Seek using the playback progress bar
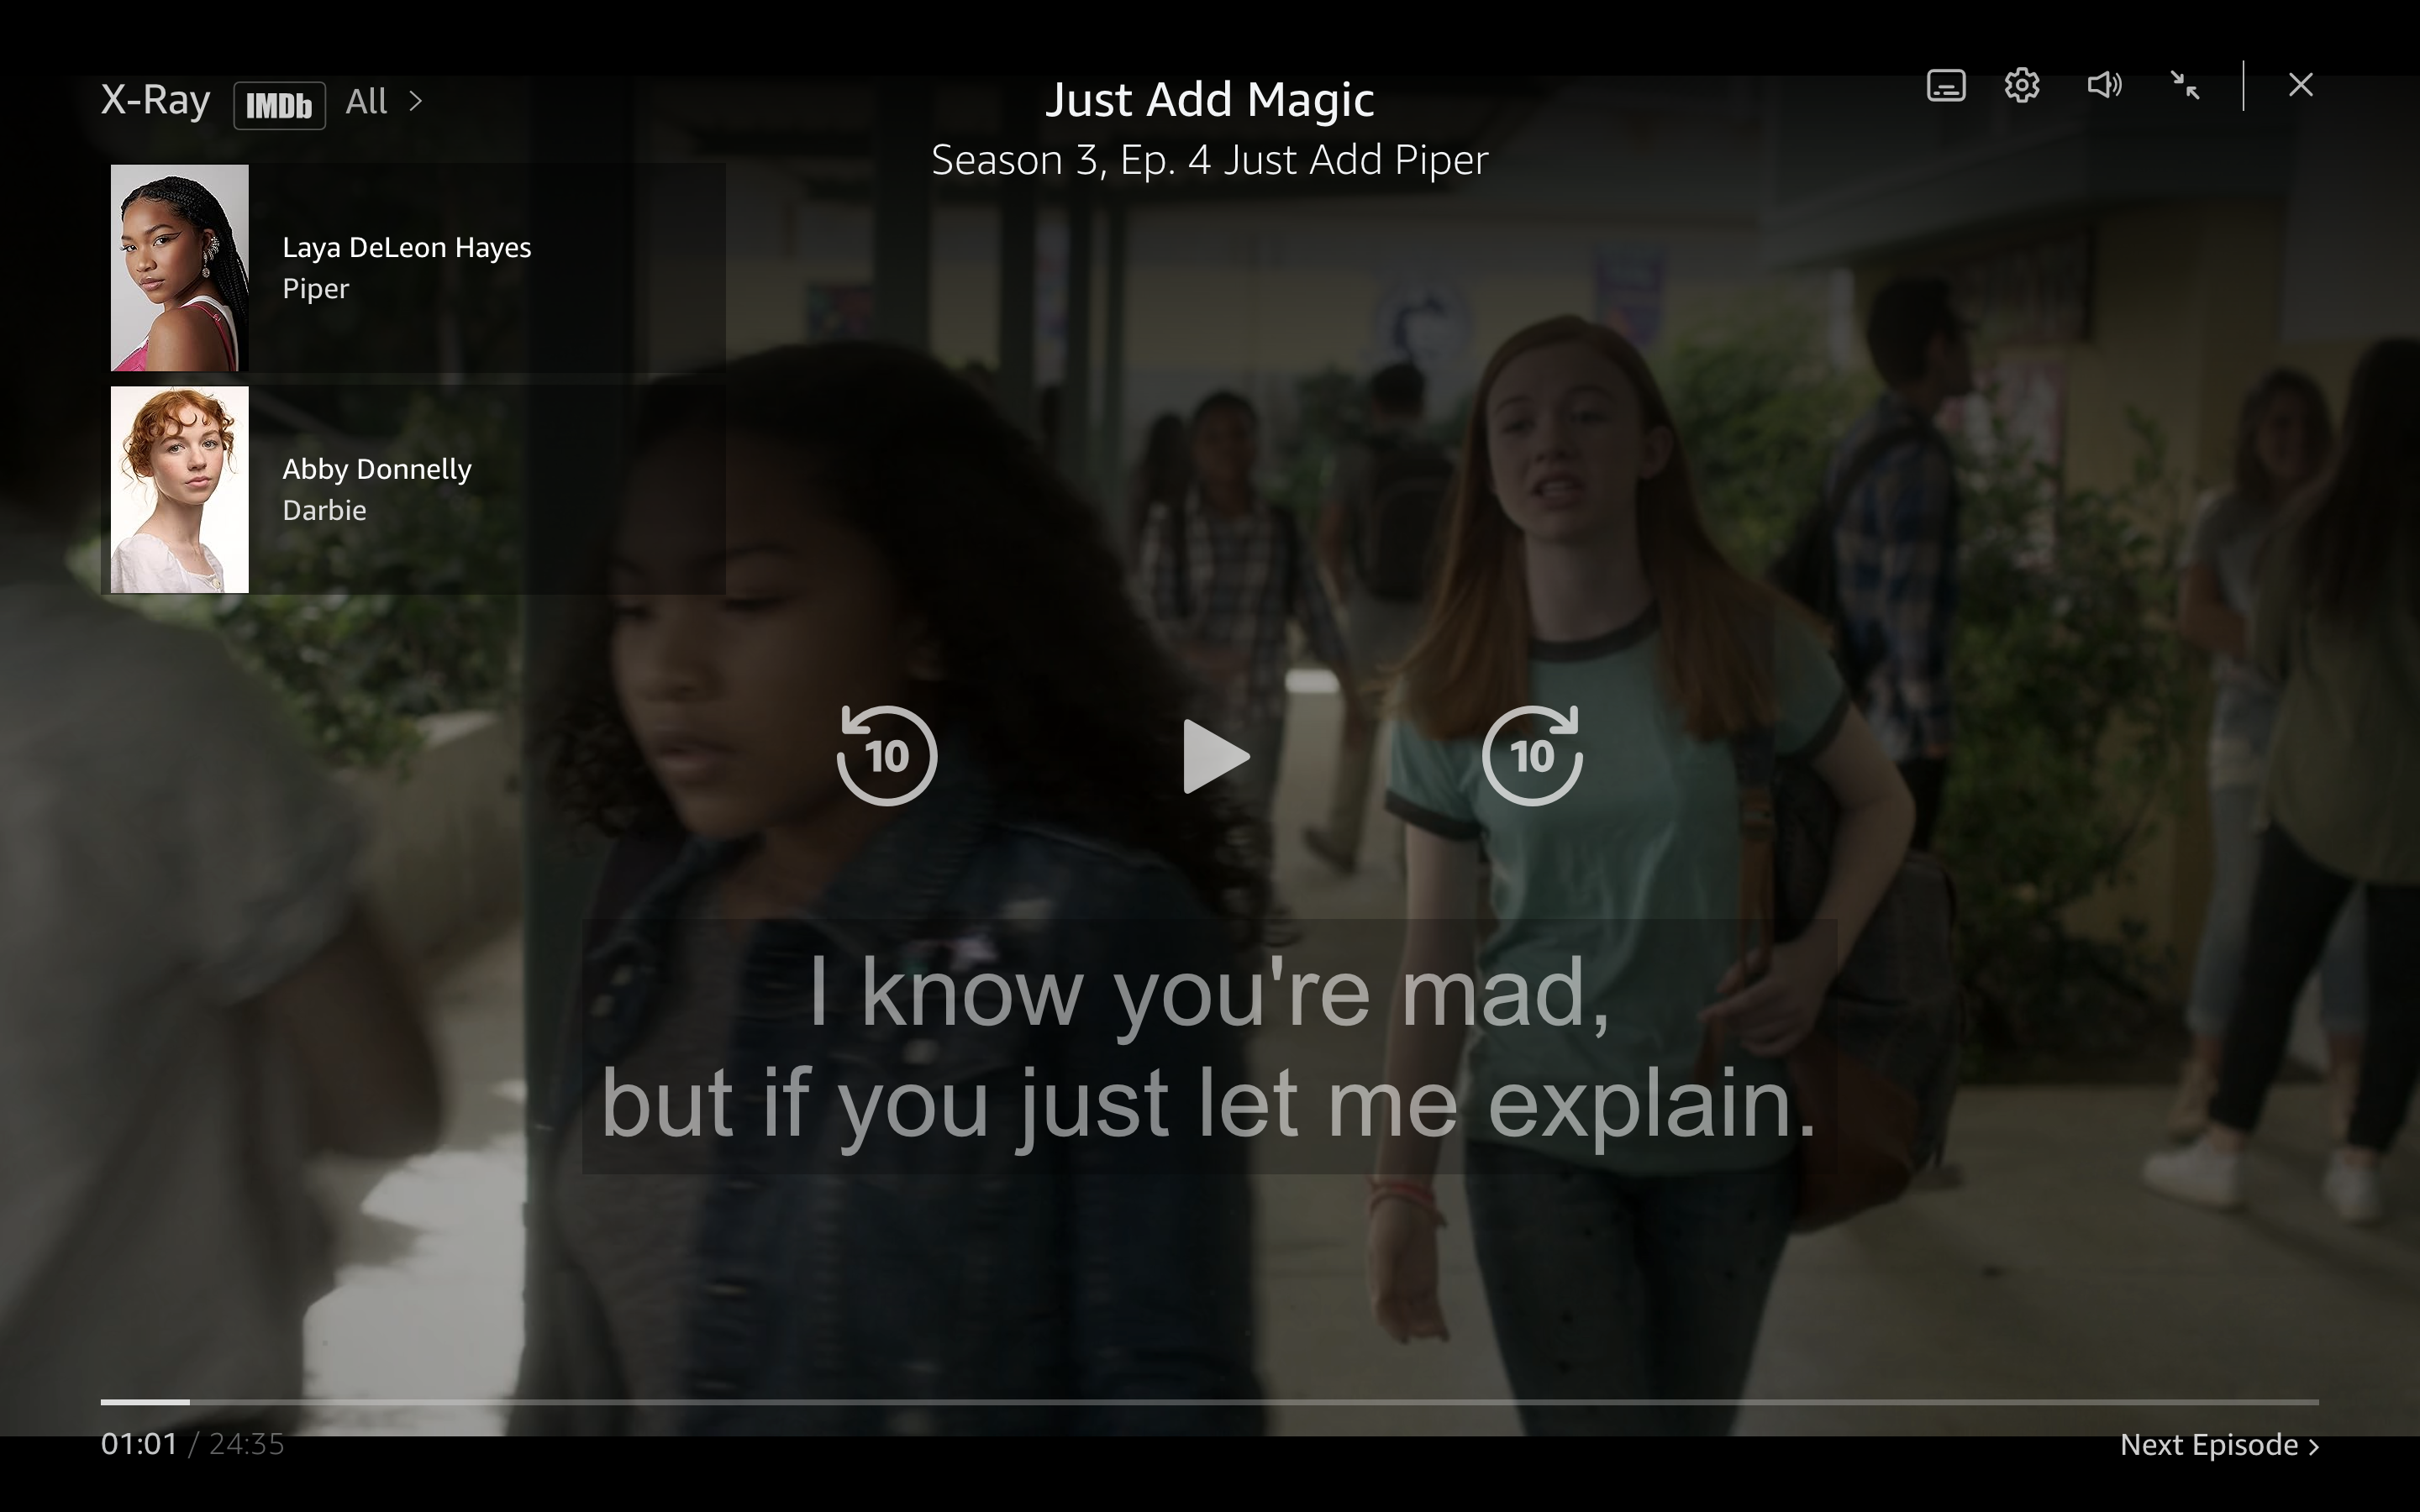2420x1512 pixels. (x=1209, y=1402)
